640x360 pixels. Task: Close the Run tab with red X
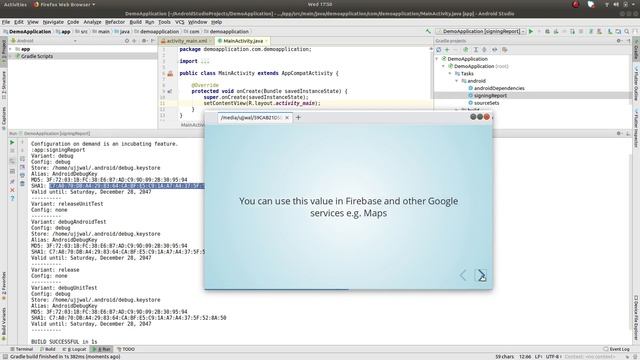tap(12, 190)
